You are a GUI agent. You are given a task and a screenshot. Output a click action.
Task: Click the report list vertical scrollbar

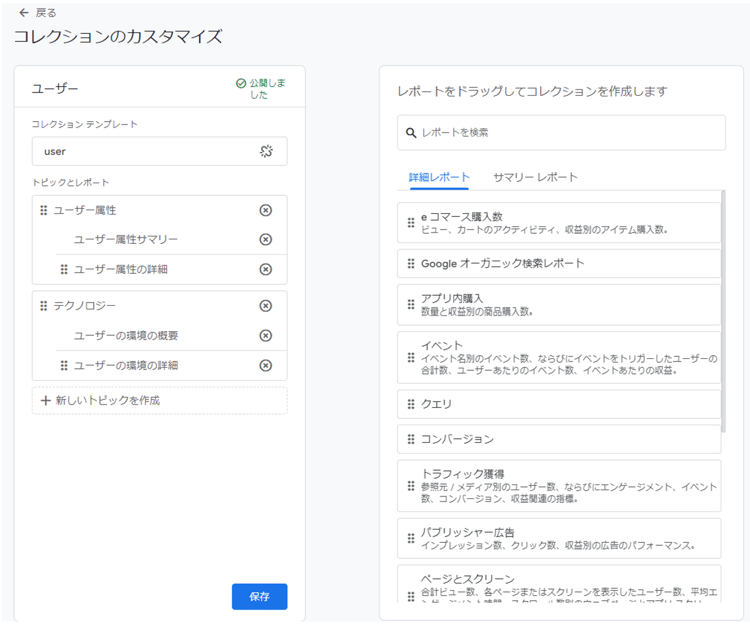click(723, 311)
